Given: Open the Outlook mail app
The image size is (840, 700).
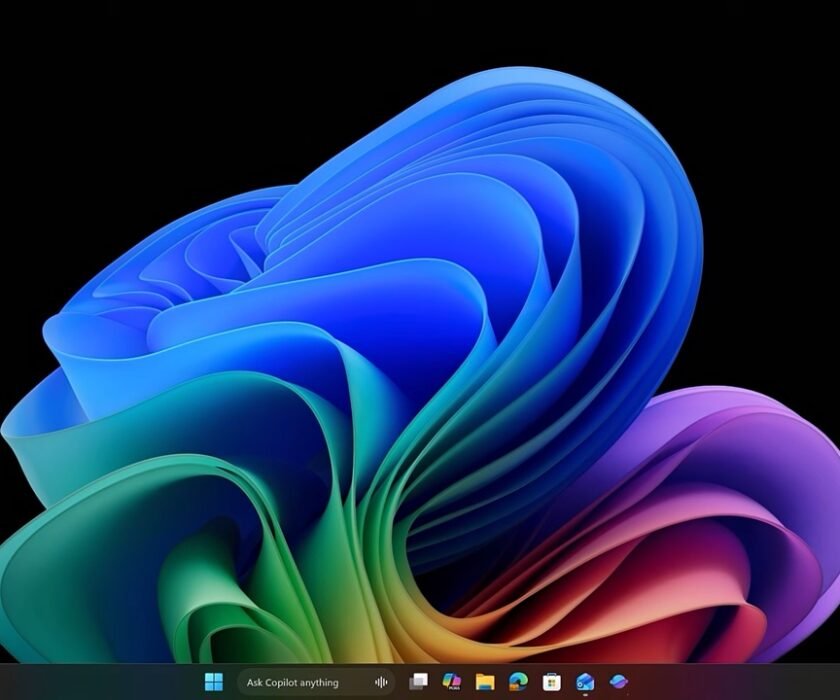Looking at the screenshot, I should click(x=585, y=682).
